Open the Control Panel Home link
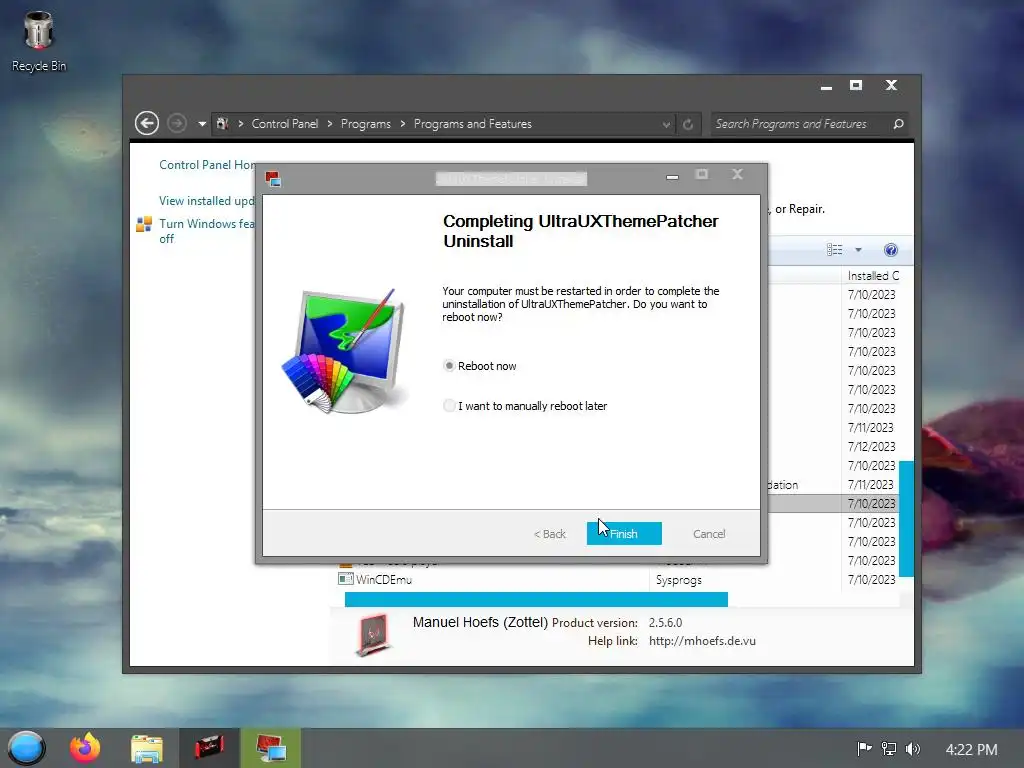1024x768 pixels. [207, 165]
